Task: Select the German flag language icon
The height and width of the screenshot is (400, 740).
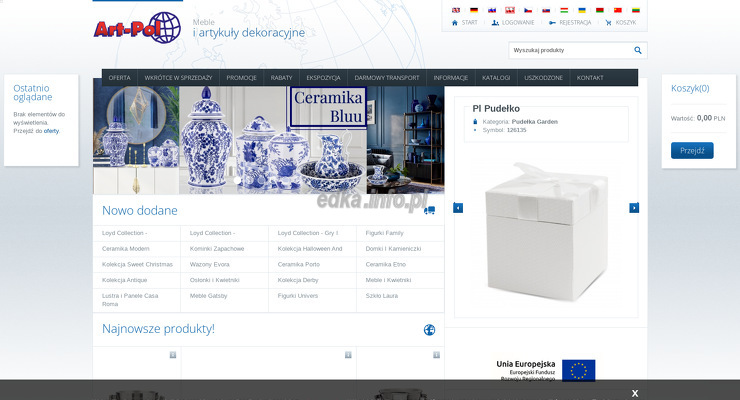Action: [x=474, y=9]
